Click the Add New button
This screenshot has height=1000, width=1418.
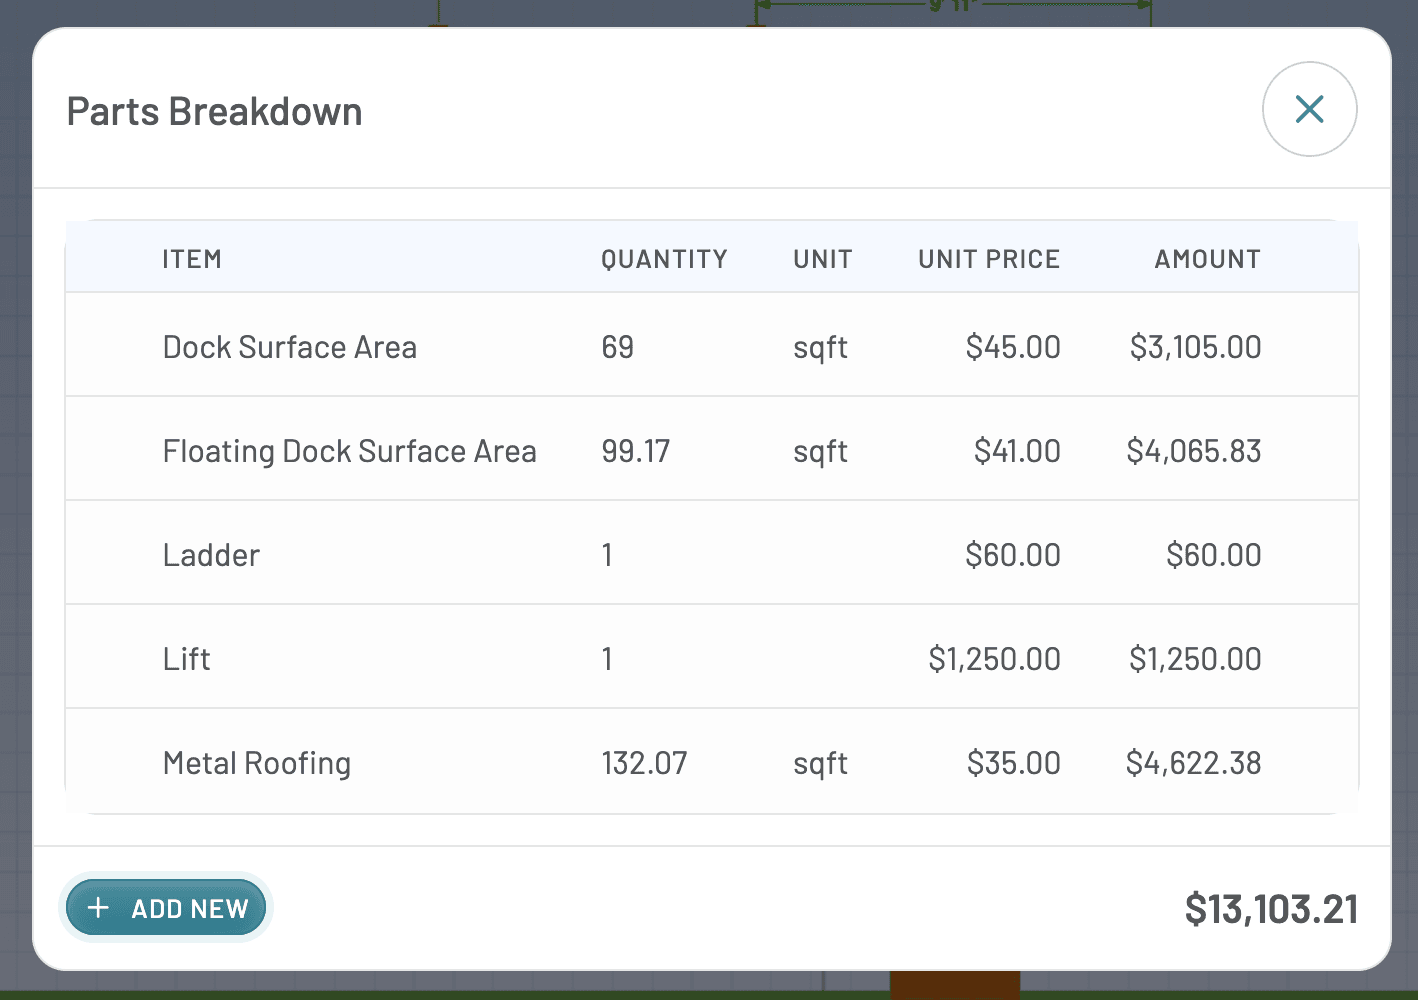tap(166, 908)
